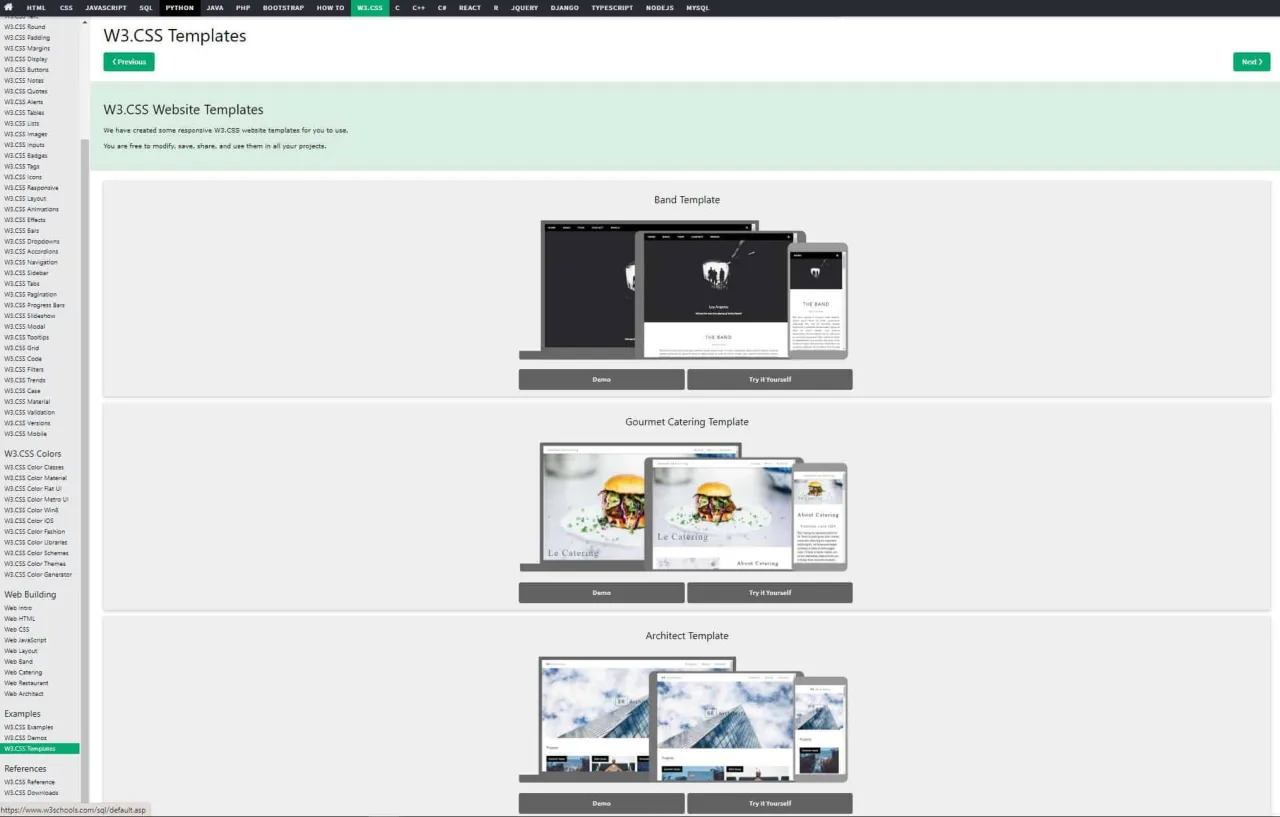Click the Band Template preview image
Viewport: 1280px width, 817px height.
(x=685, y=288)
